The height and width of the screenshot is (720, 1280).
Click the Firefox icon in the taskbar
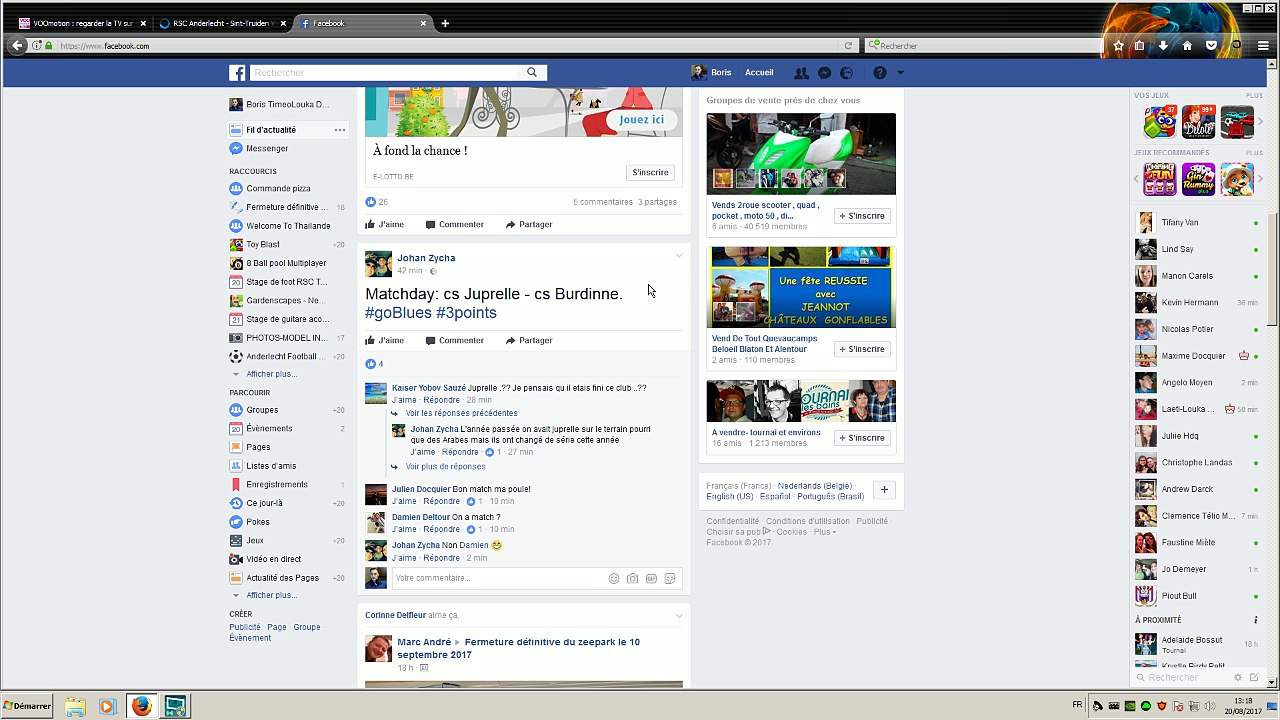point(141,706)
